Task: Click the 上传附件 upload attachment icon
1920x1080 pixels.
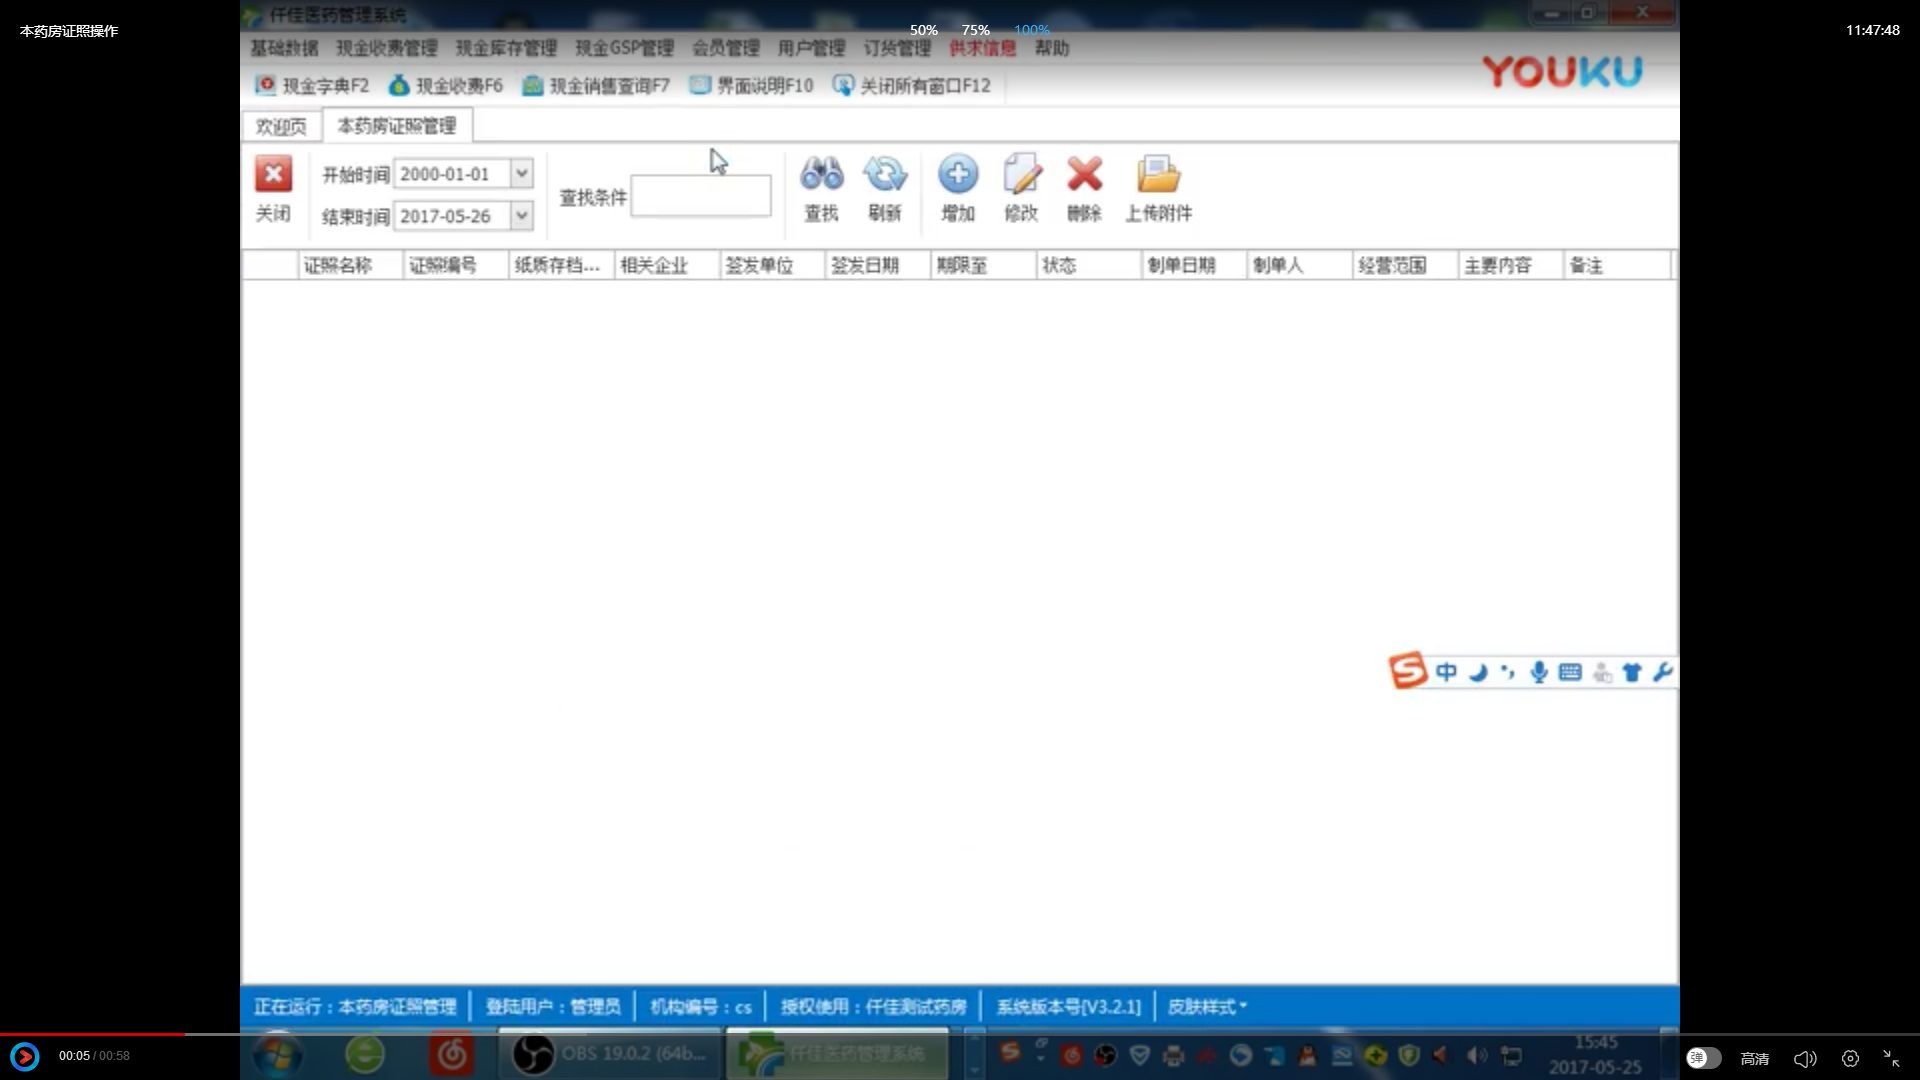Action: point(1159,174)
